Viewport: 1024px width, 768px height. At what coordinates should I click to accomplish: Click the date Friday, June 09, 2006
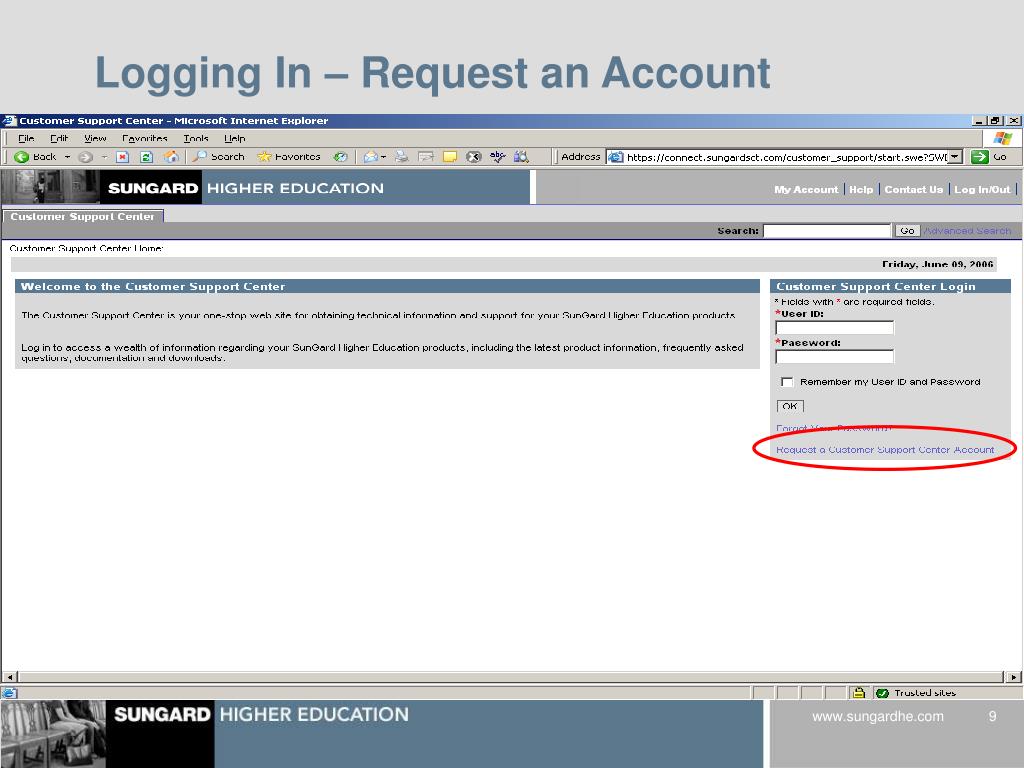pyautogui.click(x=937, y=264)
